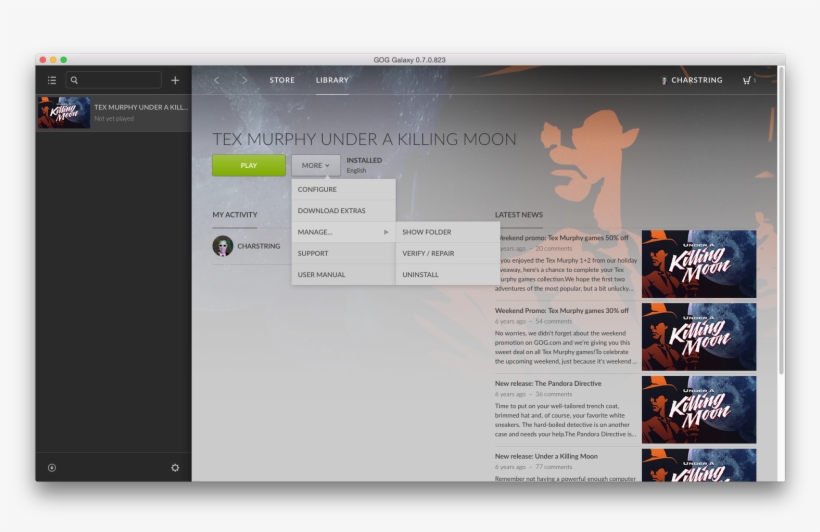Click the vertical scrollbar of main view
820x532 pixels.
click(x=781, y=220)
